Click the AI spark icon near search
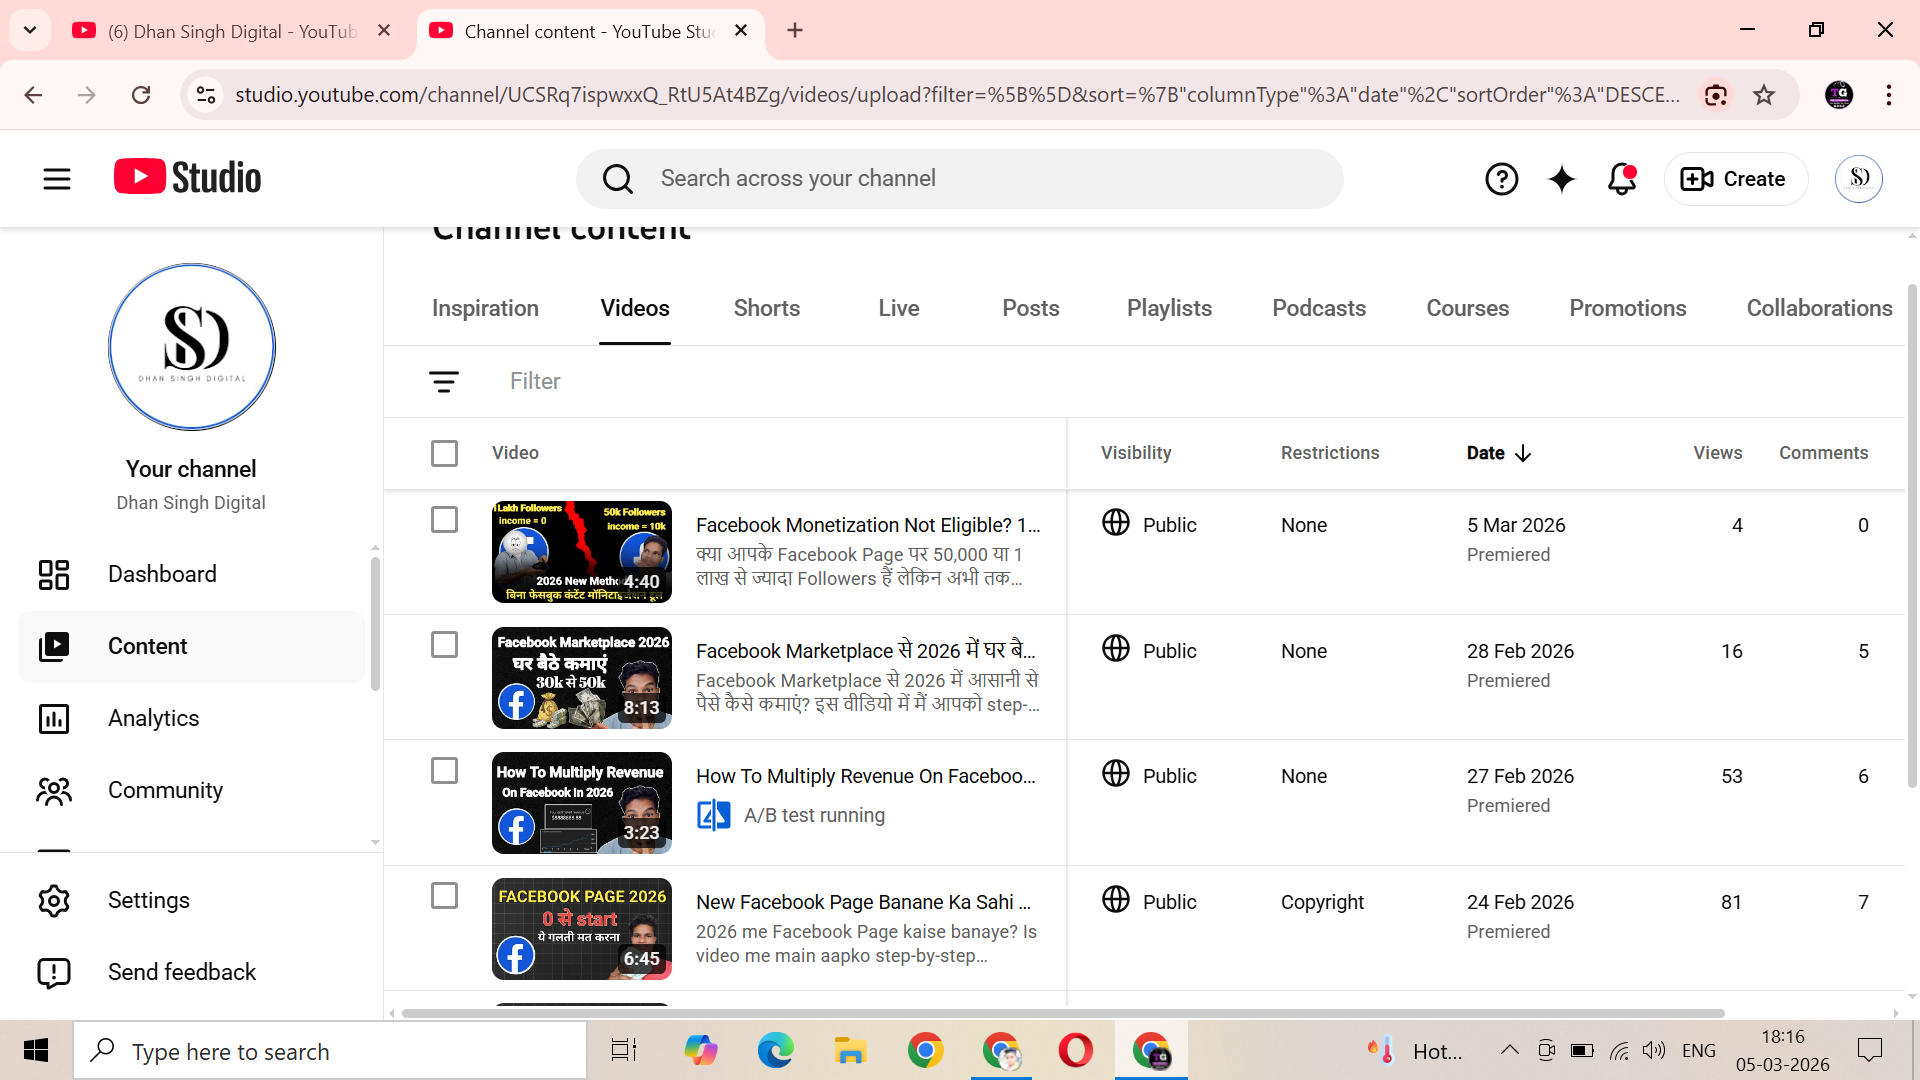 click(1561, 179)
